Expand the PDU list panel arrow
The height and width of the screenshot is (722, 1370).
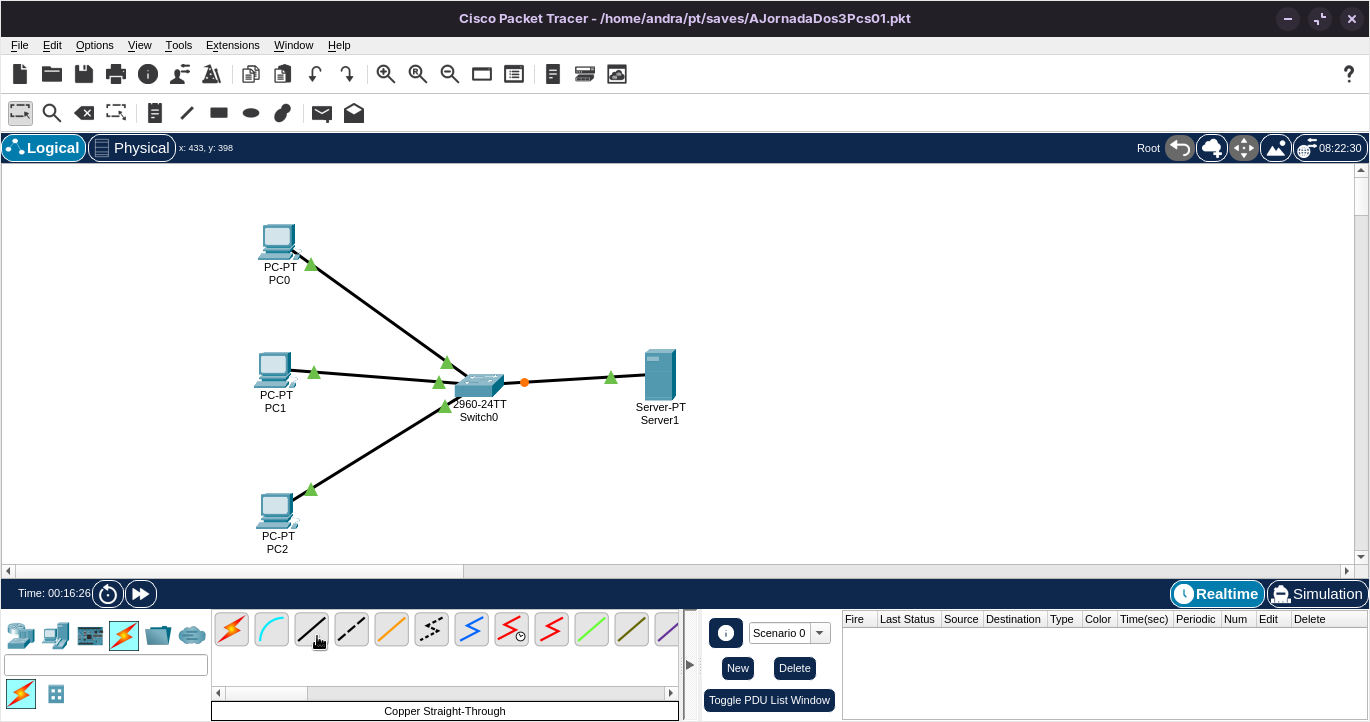690,665
